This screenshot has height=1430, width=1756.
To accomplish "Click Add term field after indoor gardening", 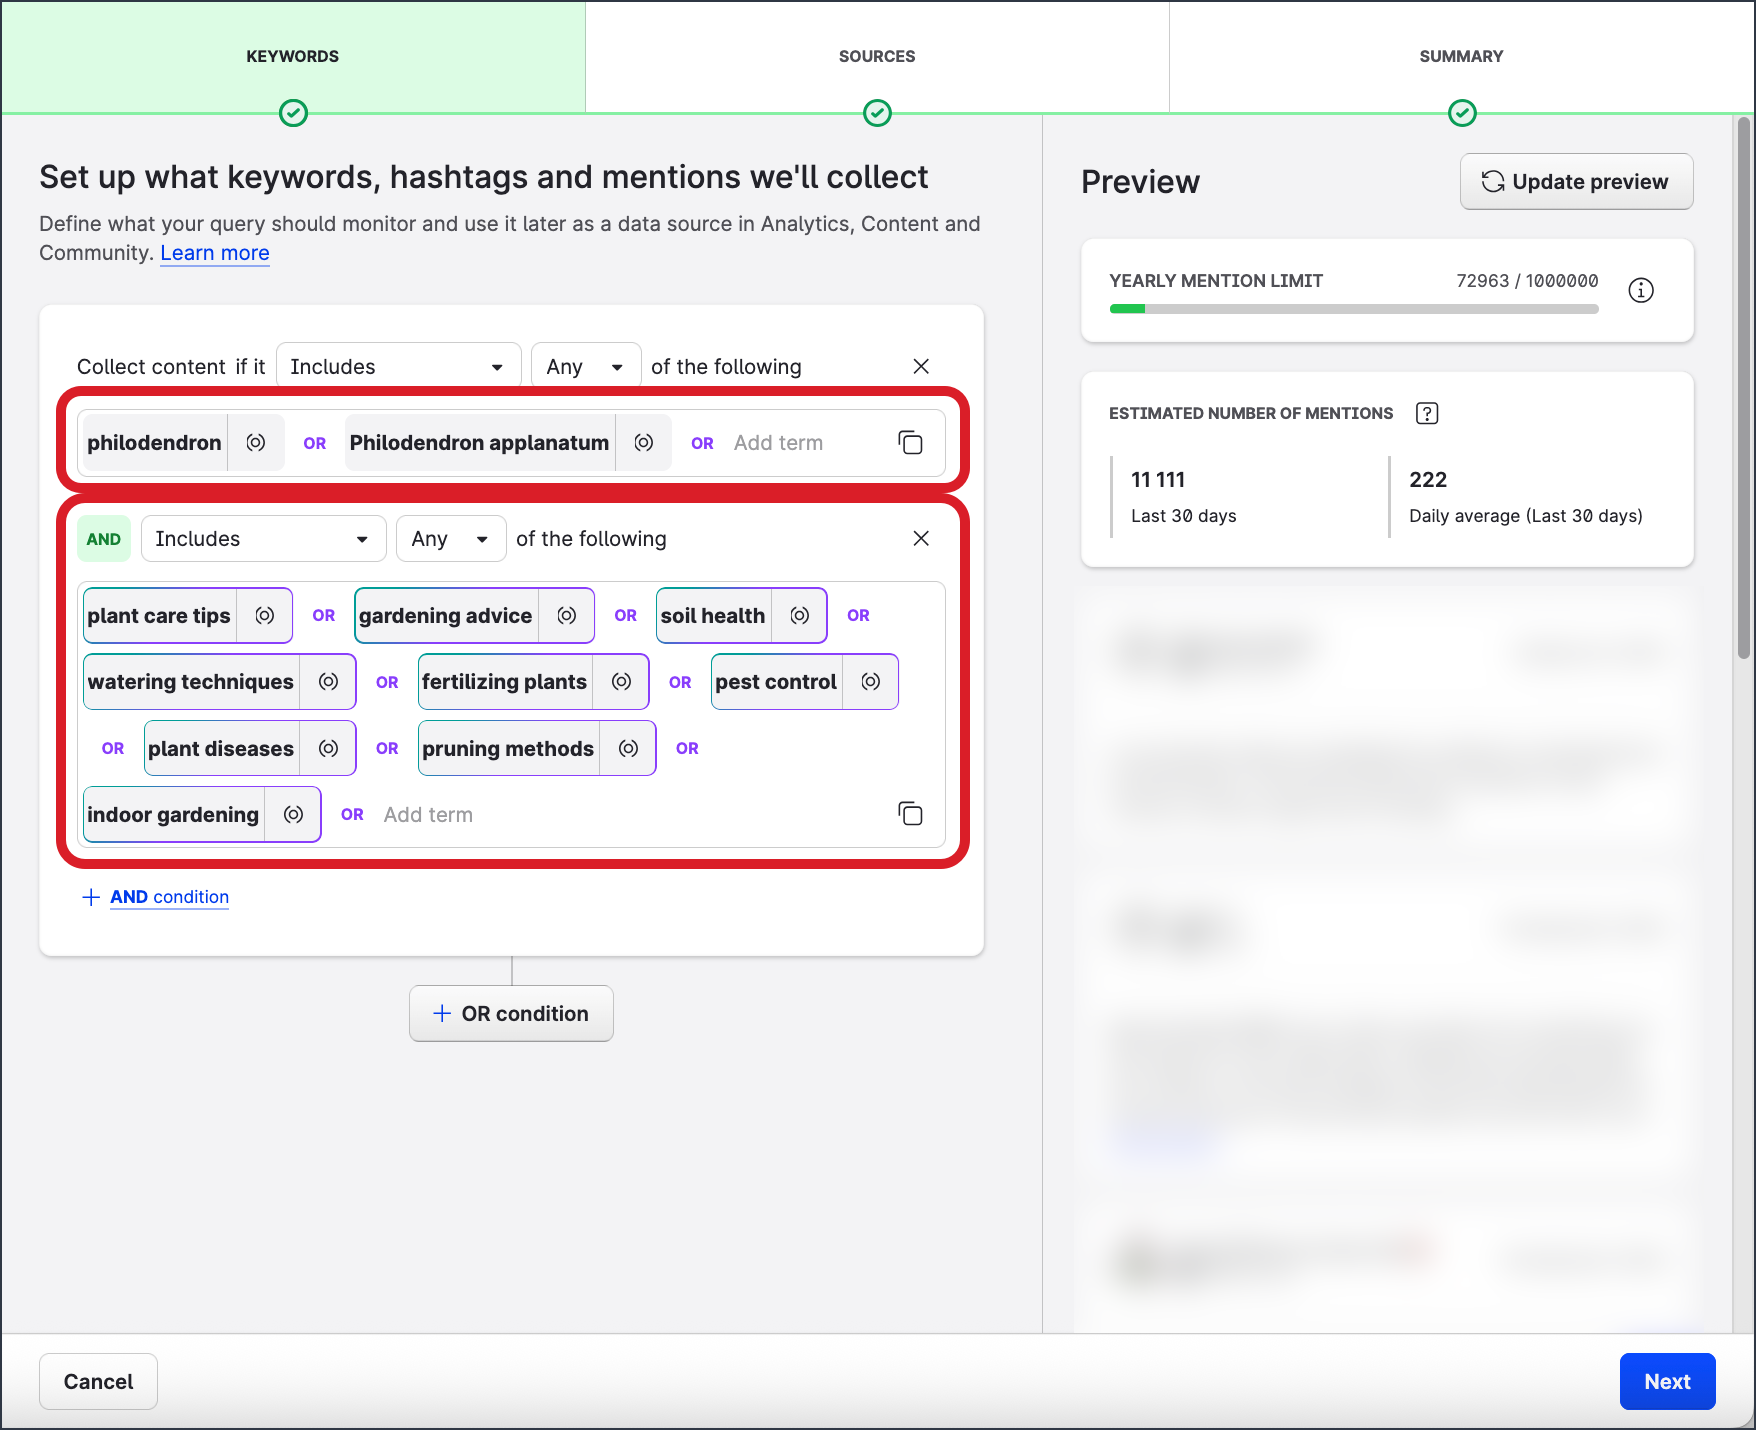I will (428, 815).
